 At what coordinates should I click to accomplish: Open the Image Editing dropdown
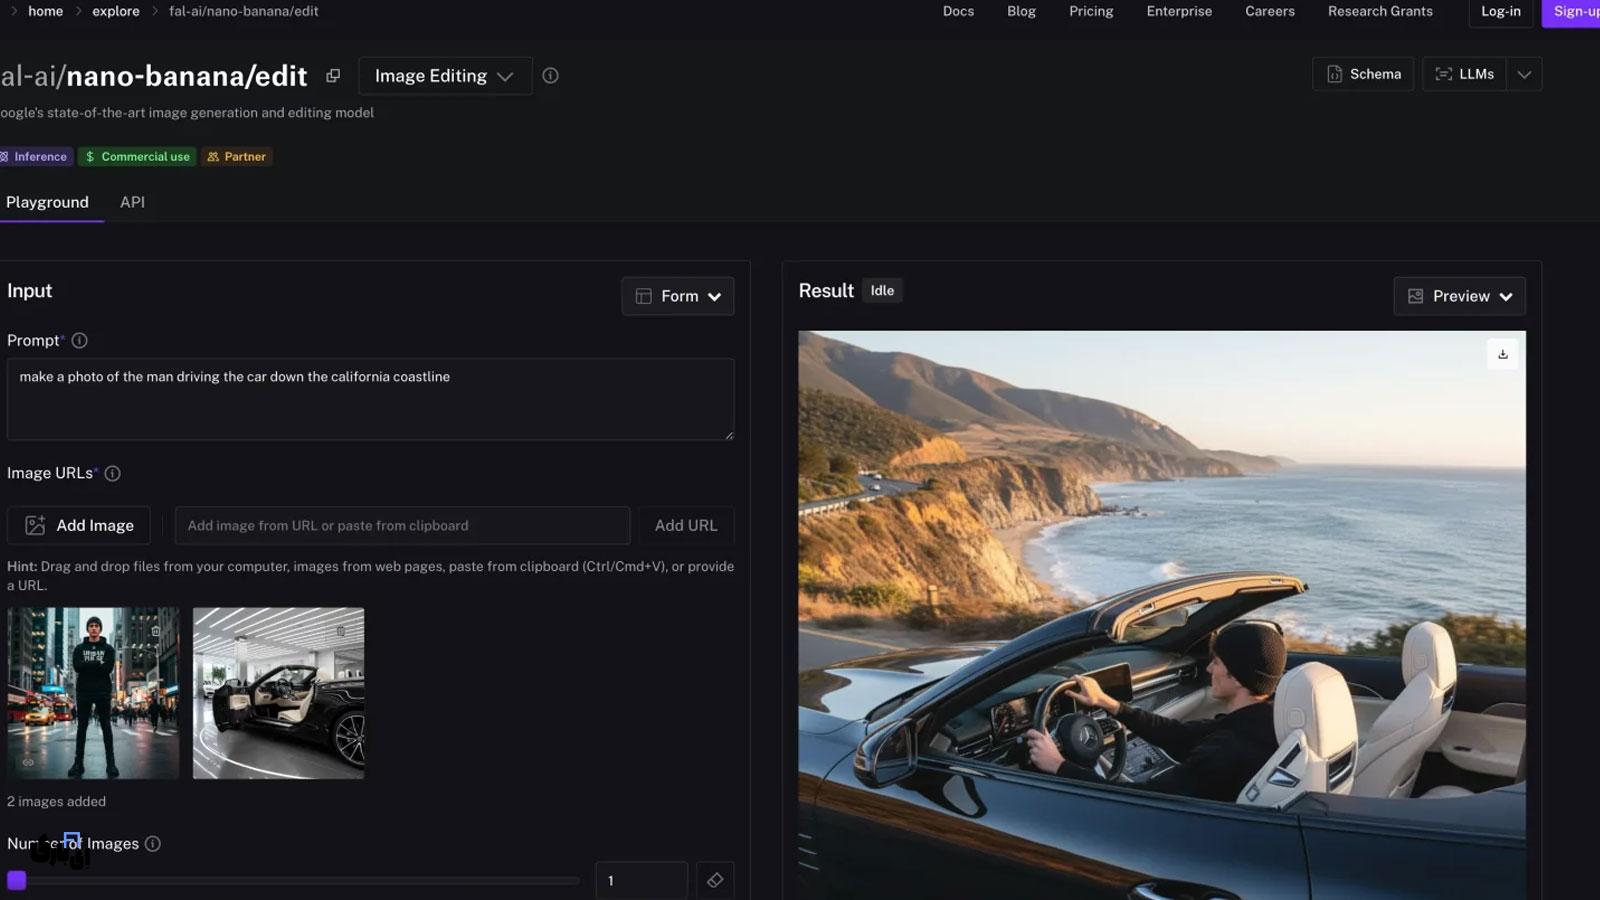click(x=444, y=76)
